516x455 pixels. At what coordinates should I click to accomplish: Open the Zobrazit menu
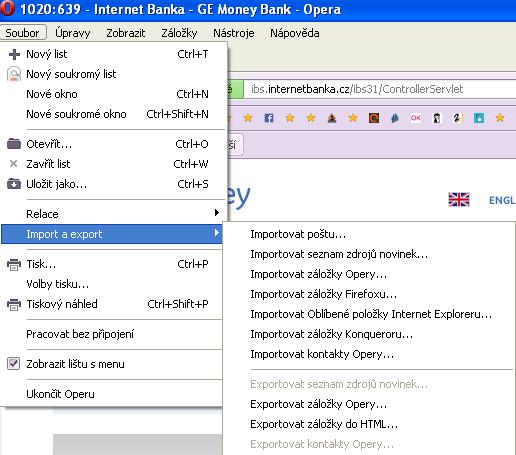[126, 33]
